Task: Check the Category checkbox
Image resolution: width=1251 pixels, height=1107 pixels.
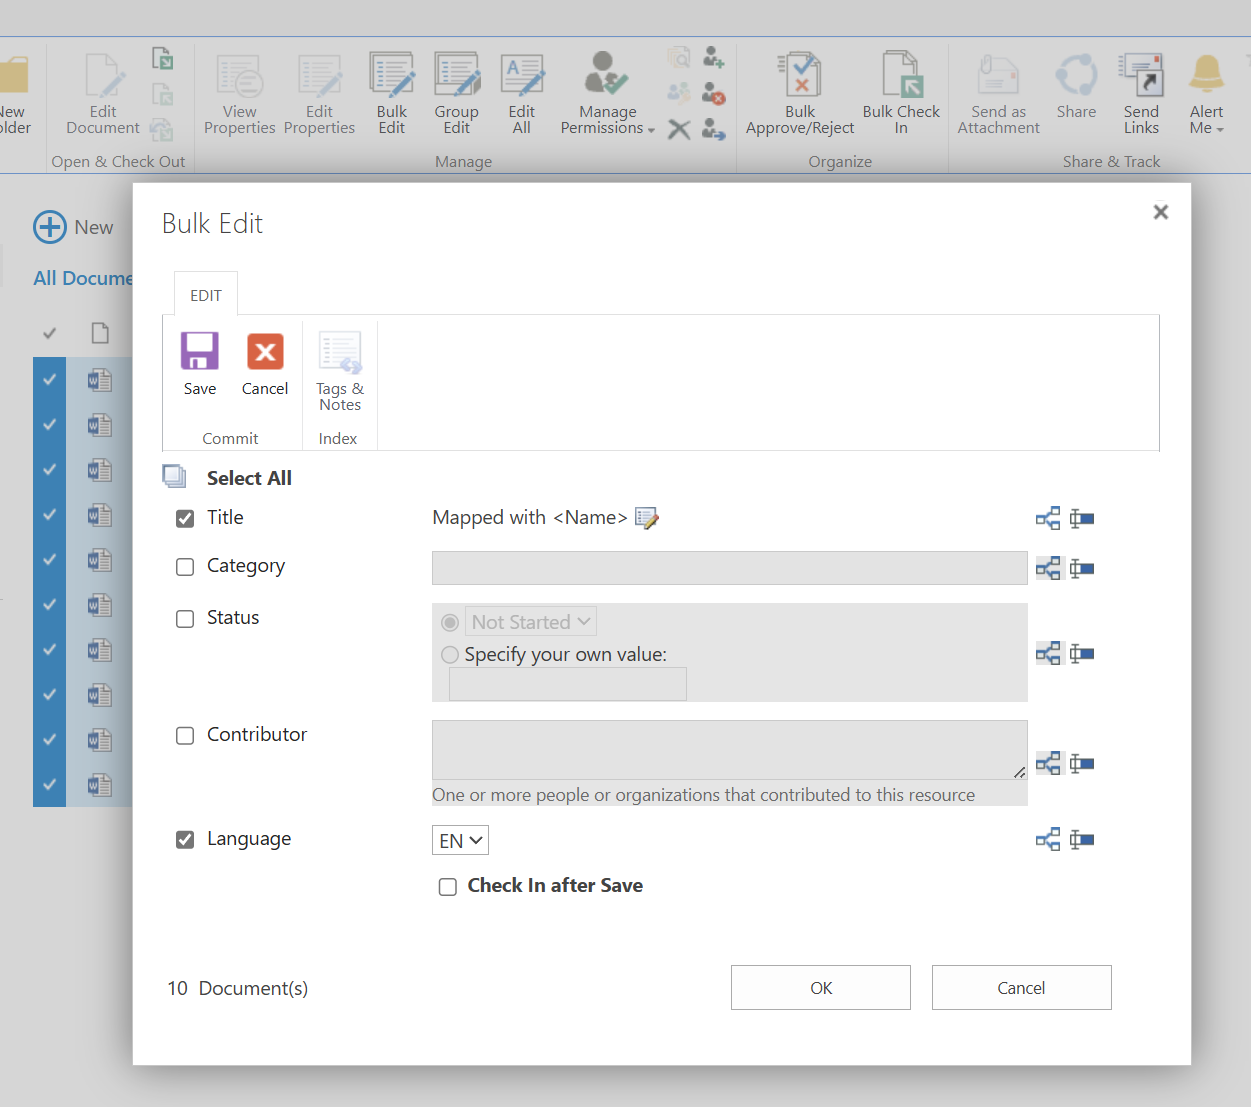Action: (185, 567)
